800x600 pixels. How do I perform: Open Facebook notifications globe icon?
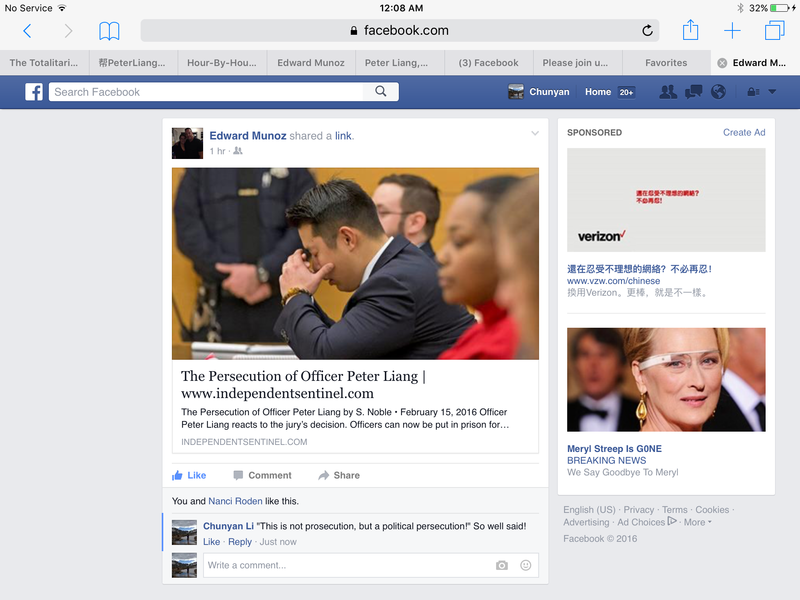point(717,92)
